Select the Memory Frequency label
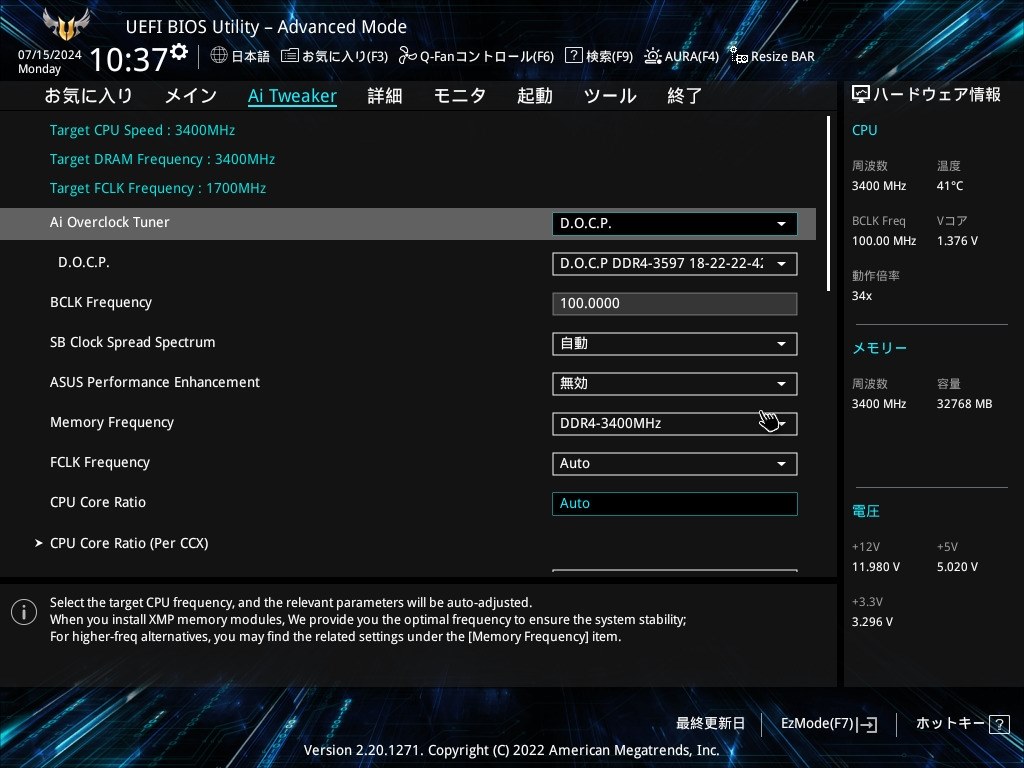The image size is (1024, 768). coord(112,423)
